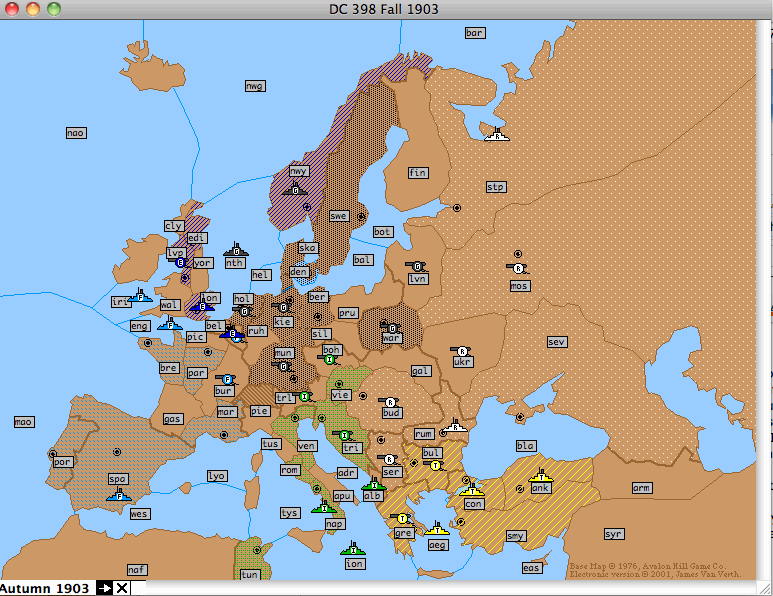773x596 pixels.
Task: Click the 'bla' Black Sea label
Action: point(526,446)
